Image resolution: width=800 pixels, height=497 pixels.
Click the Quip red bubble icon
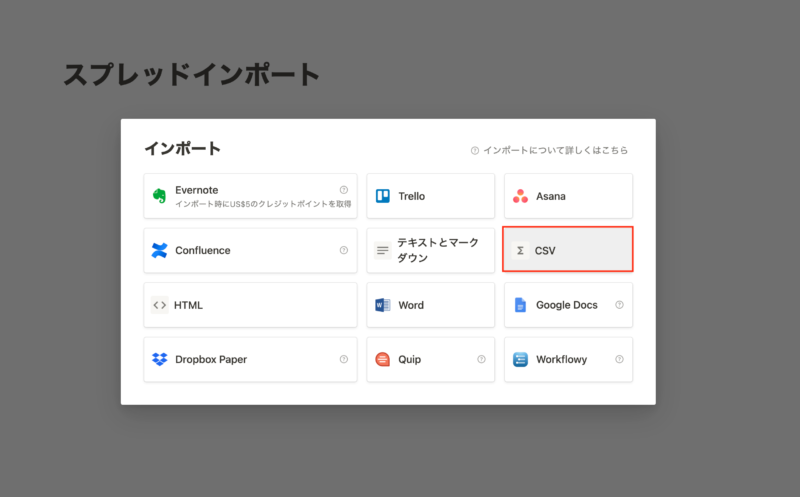click(383, 359)
